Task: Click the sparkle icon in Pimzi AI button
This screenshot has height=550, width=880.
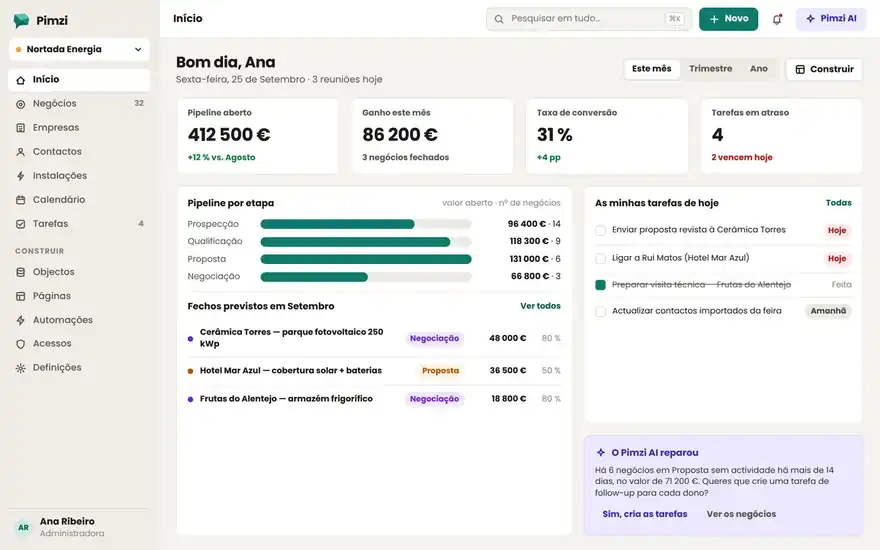Action: [x=810, y=19]
